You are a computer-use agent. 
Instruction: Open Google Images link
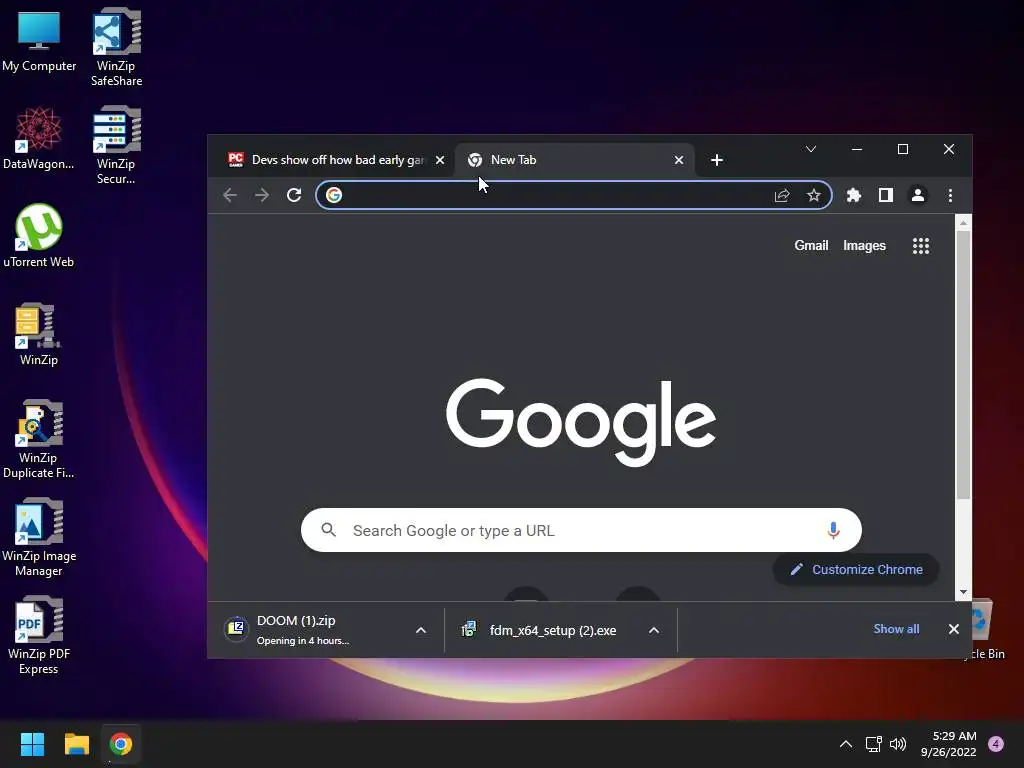click(864, 246)
